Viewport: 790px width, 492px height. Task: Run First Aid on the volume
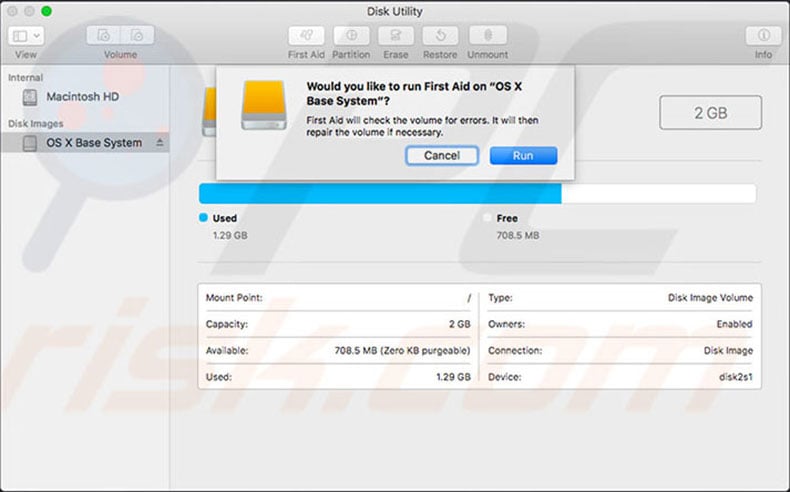[x=523, y=156]
